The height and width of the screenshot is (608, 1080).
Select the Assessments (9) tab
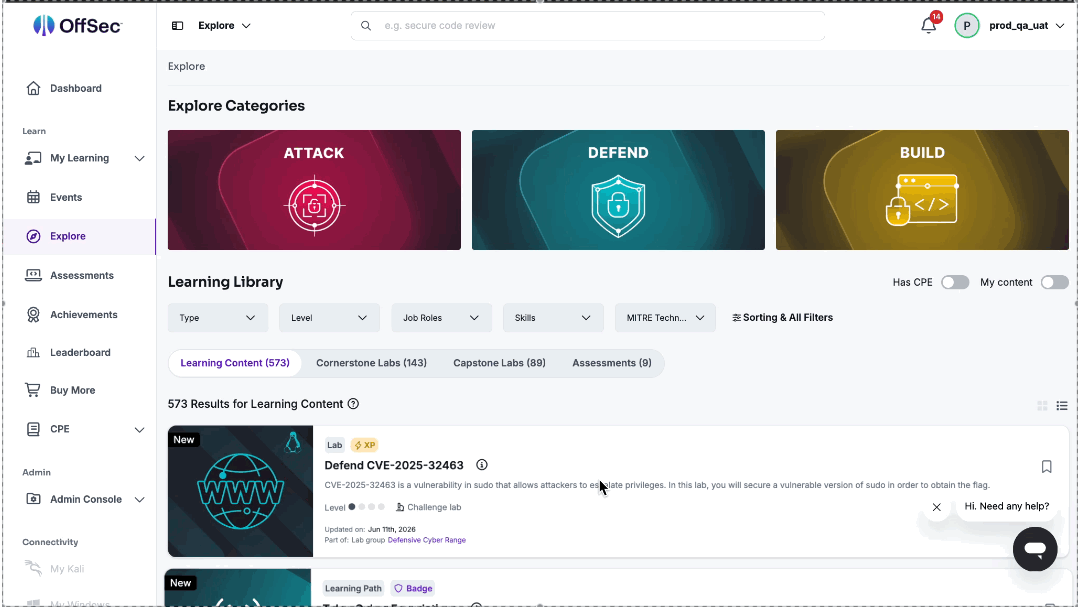coord(612,363)
